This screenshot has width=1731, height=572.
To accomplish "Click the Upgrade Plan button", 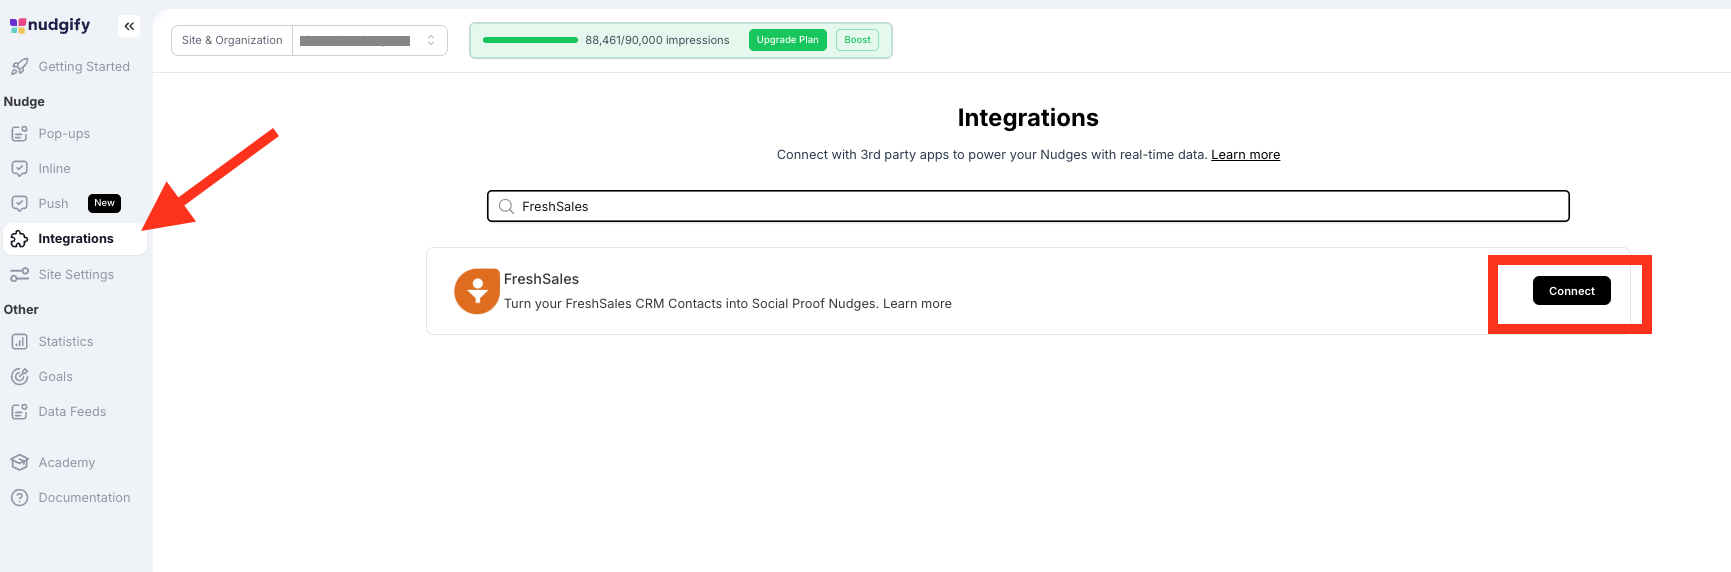I will click(x=787, y=40).
